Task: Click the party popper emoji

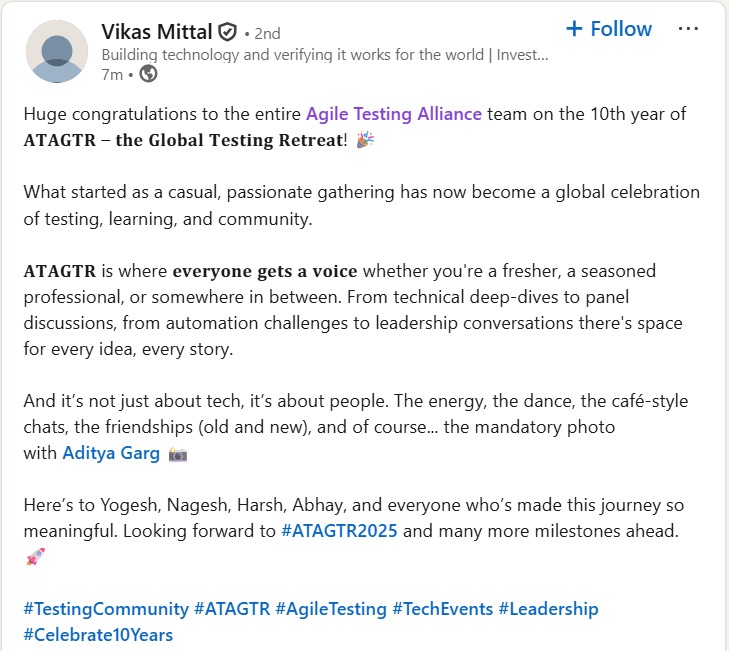Action: [x=366, y=140]
